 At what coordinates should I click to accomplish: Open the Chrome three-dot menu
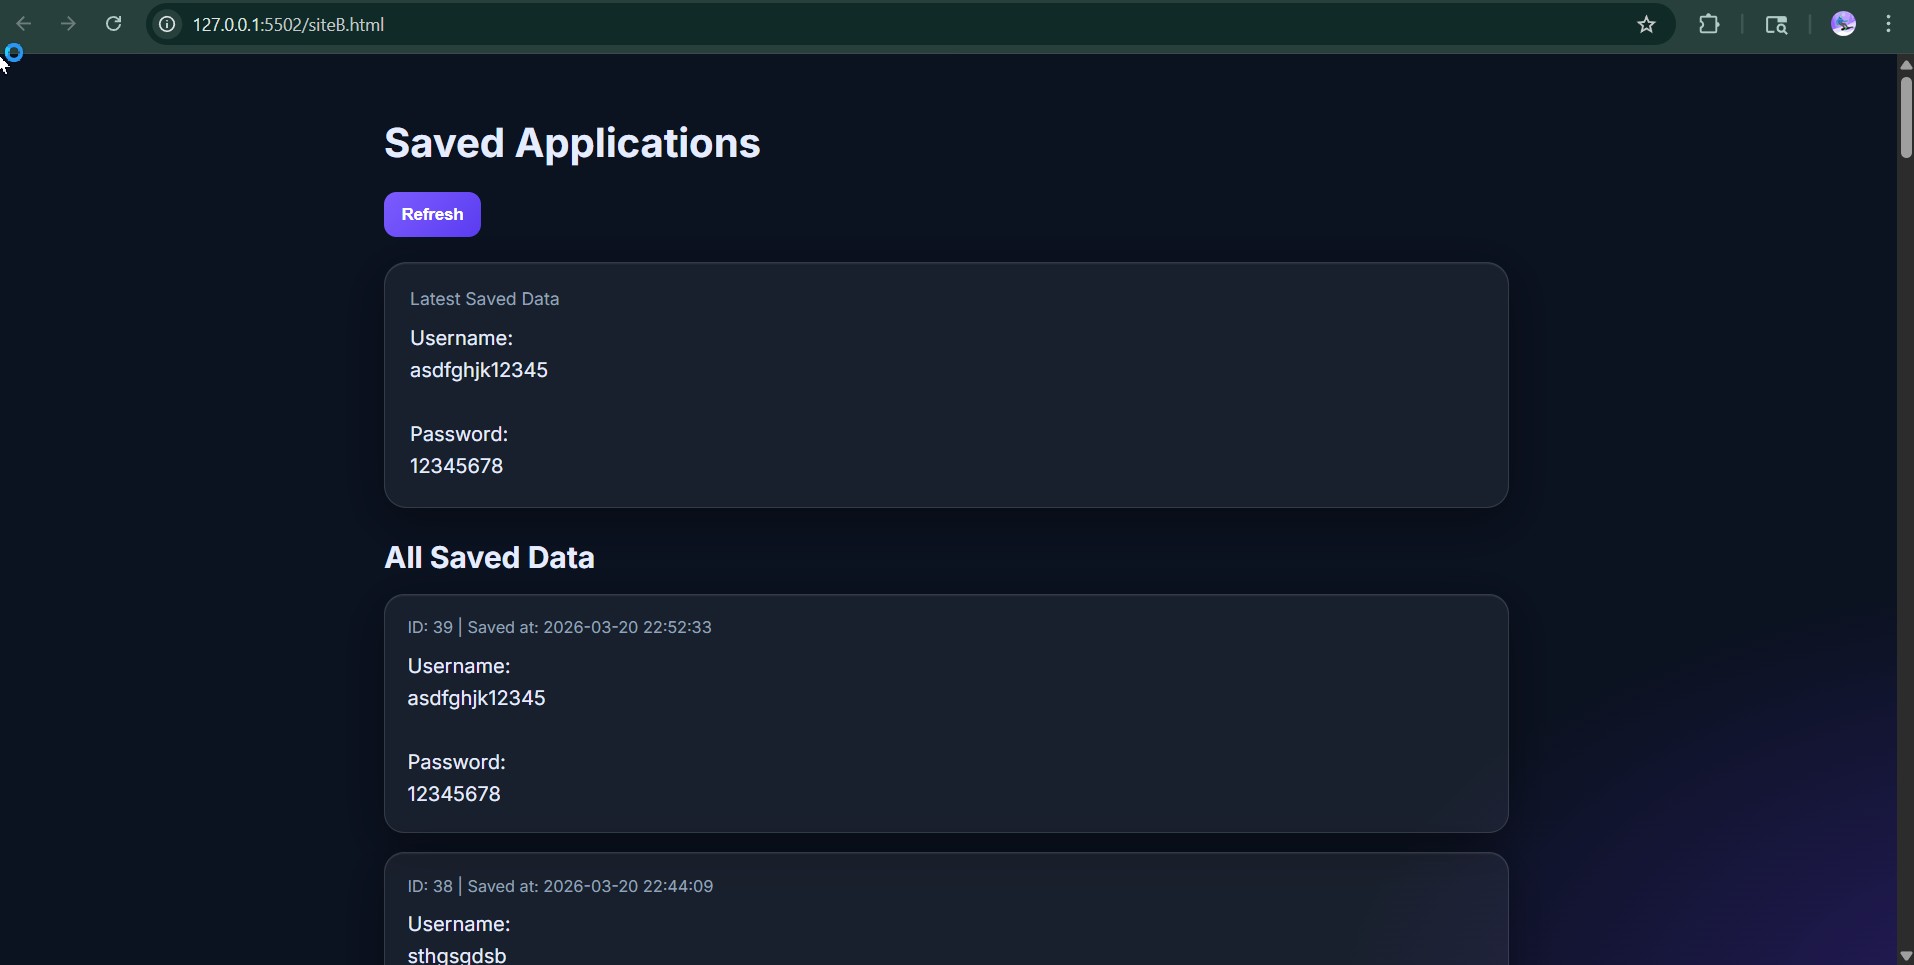click(1889, 24)
